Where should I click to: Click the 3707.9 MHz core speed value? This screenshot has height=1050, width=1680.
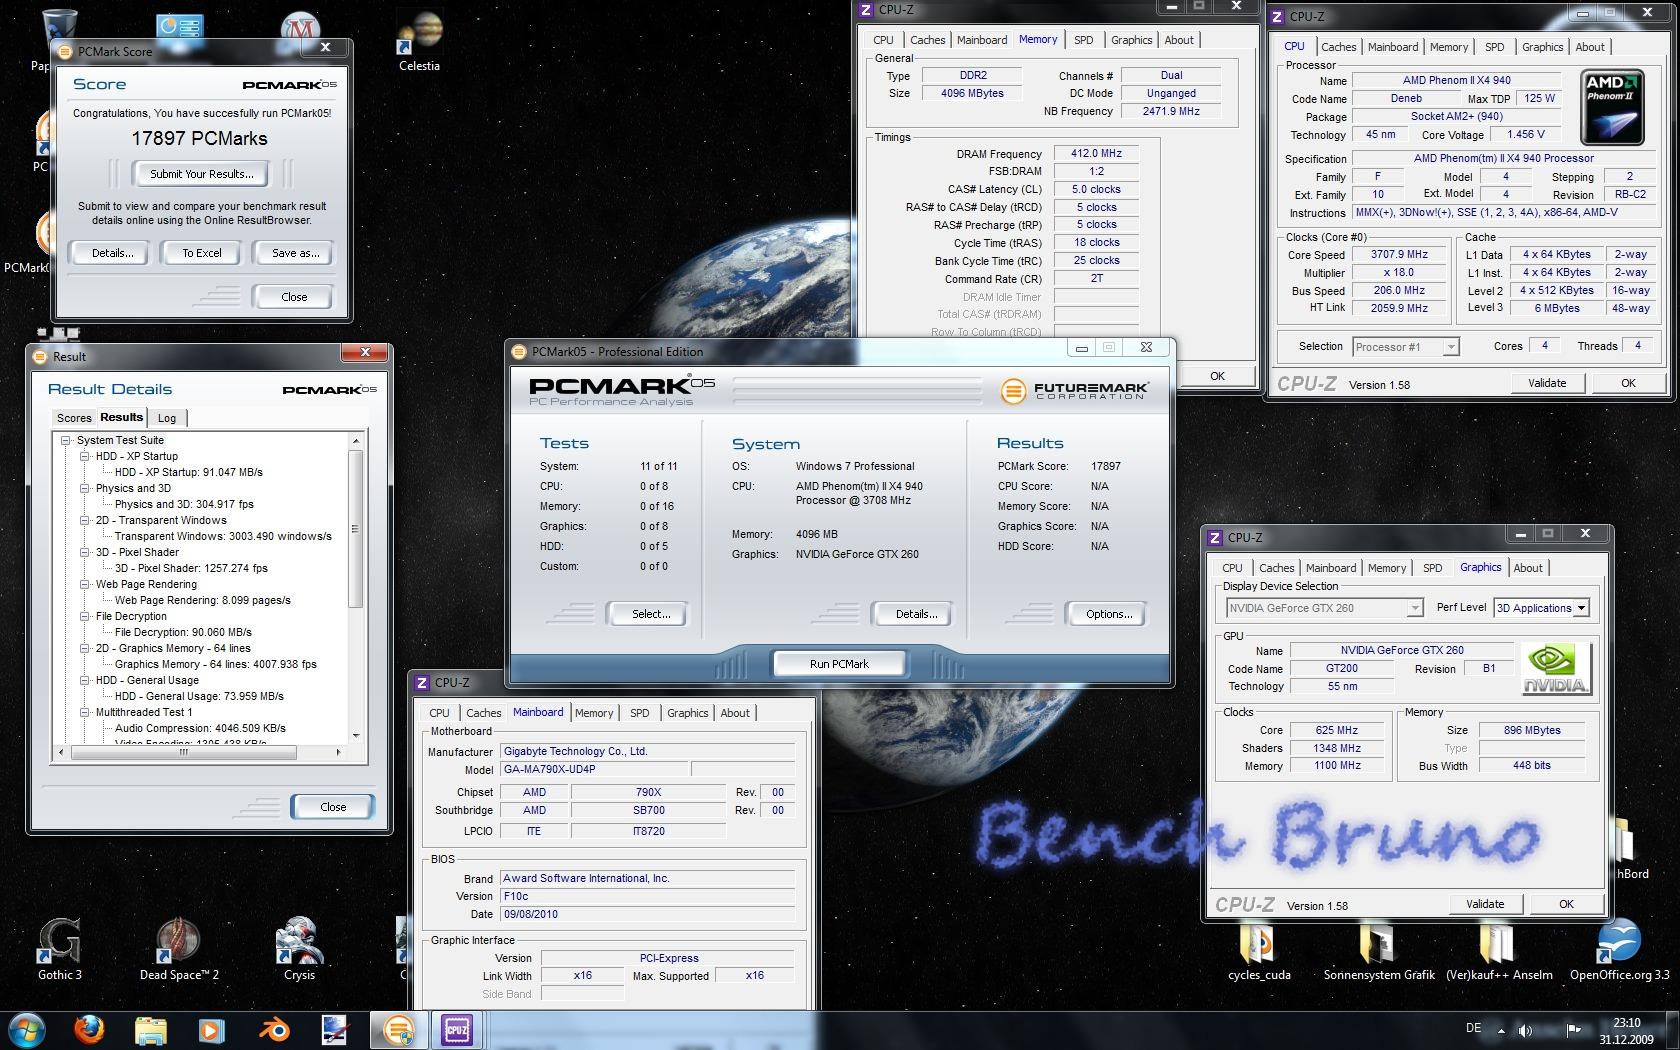[x=1399, y=254]
